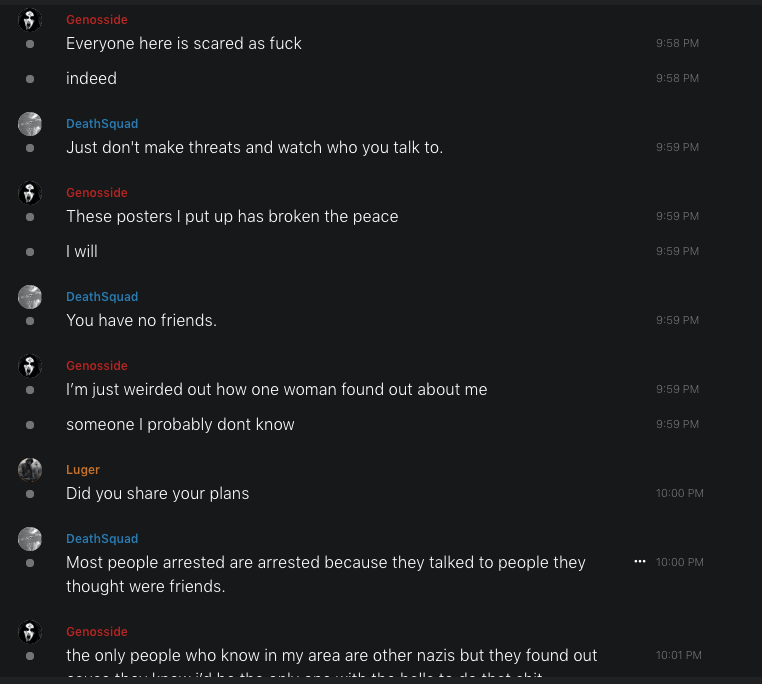Click the 10:01 PM timestamp
This screenshot has width=762, height=684.
pyautogui.click(x=679, y=655)
